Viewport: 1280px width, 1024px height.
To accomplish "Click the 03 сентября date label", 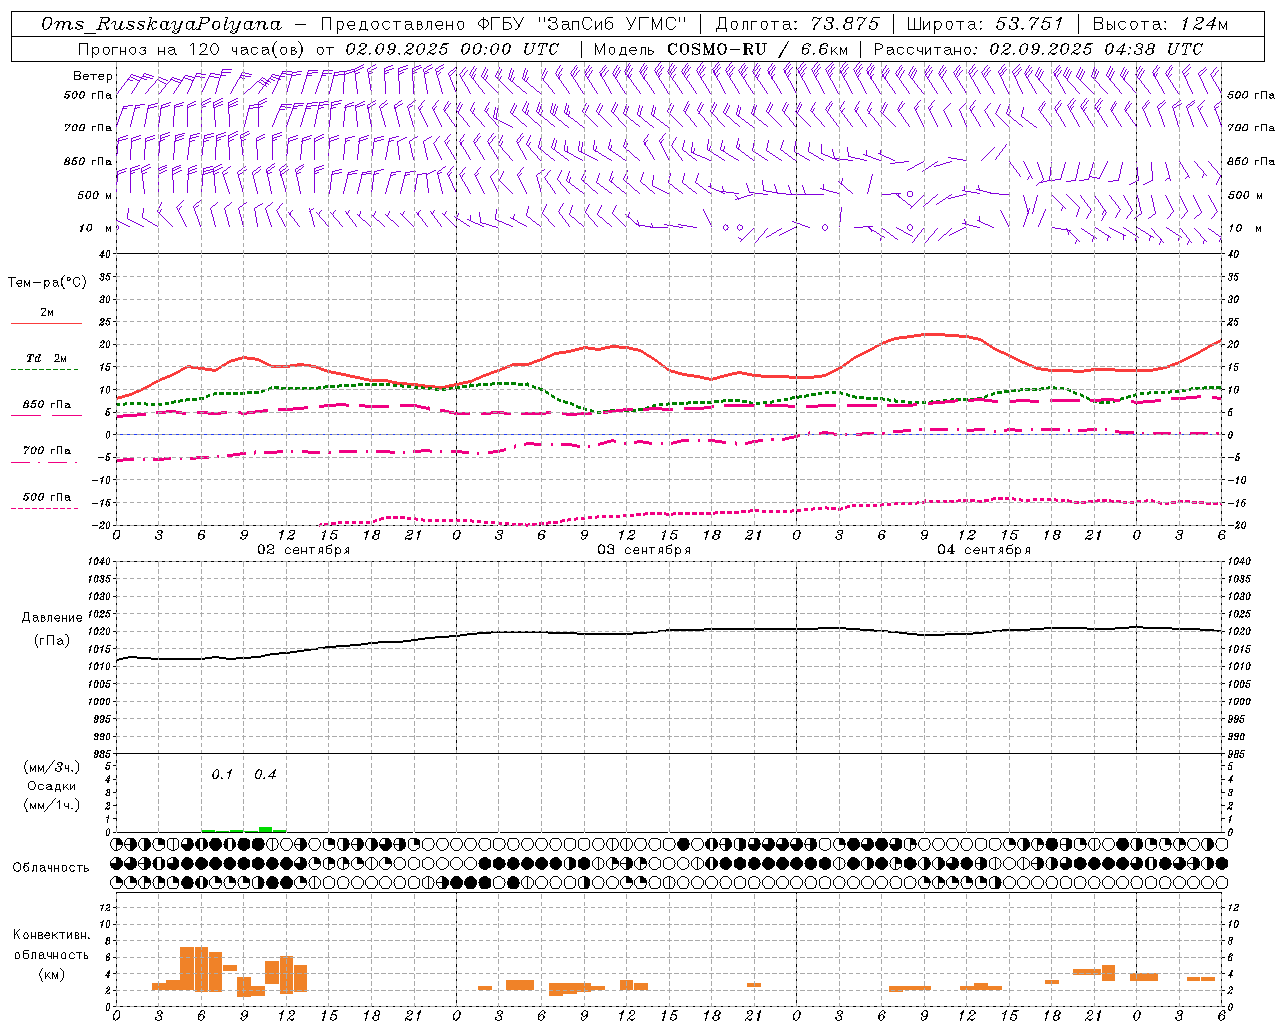I will click(644, 550).
